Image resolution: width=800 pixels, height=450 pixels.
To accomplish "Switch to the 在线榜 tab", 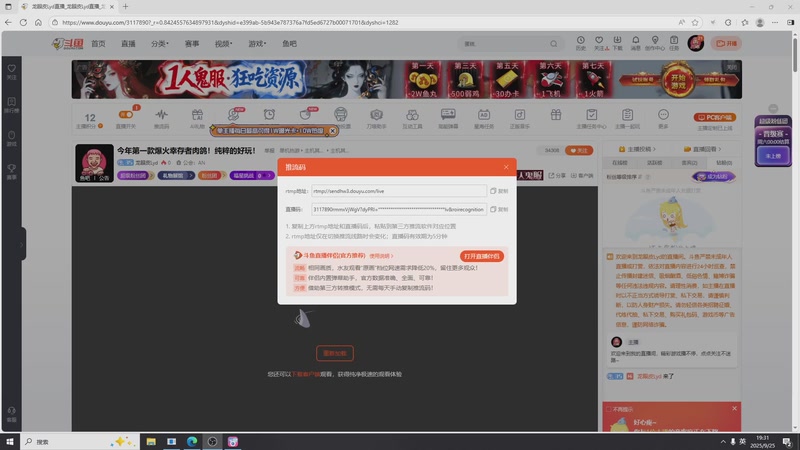I will [x=619, y=163].
